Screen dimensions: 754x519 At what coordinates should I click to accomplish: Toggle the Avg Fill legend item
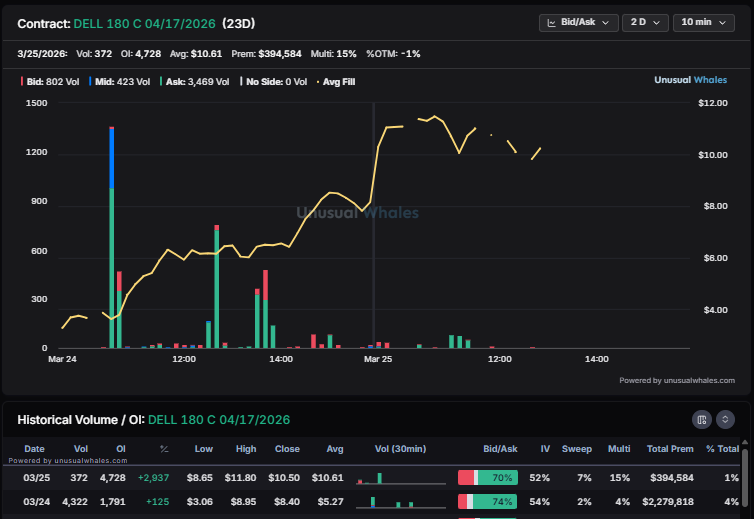point(336,82)
